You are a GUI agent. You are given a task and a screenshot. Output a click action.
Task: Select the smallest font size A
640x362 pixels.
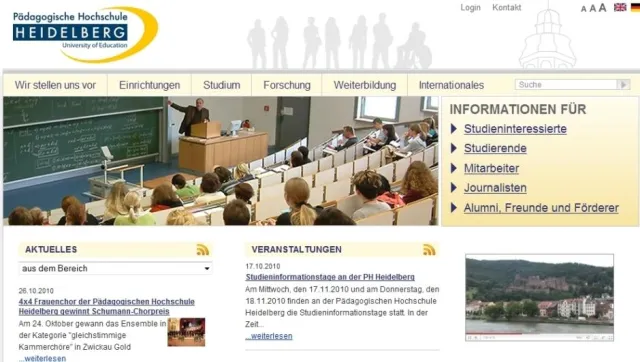tap(583, 9)
